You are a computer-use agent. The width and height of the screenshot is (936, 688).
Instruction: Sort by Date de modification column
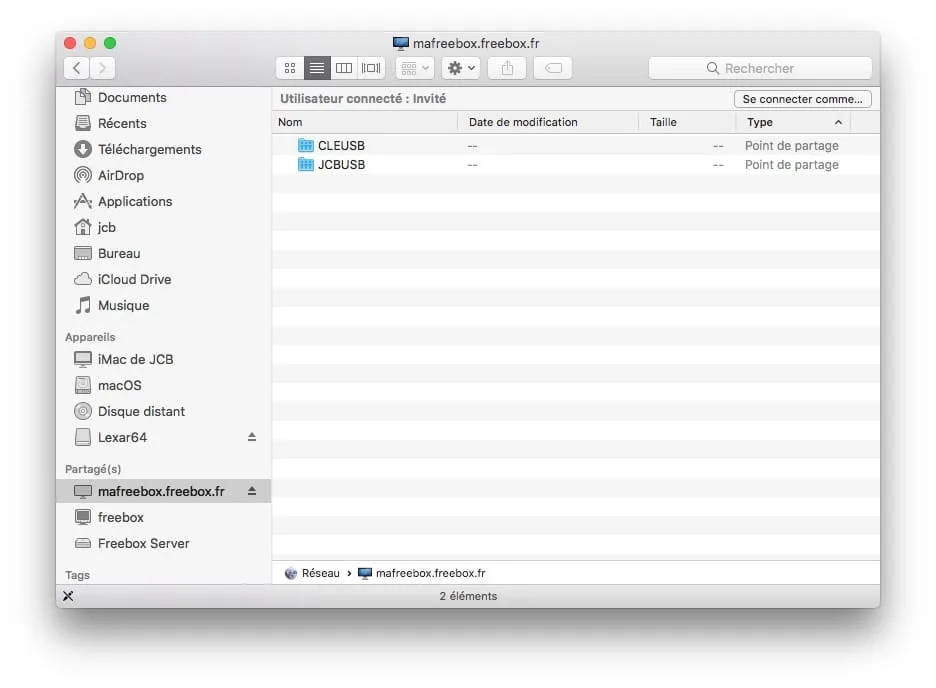pos(548,122)
